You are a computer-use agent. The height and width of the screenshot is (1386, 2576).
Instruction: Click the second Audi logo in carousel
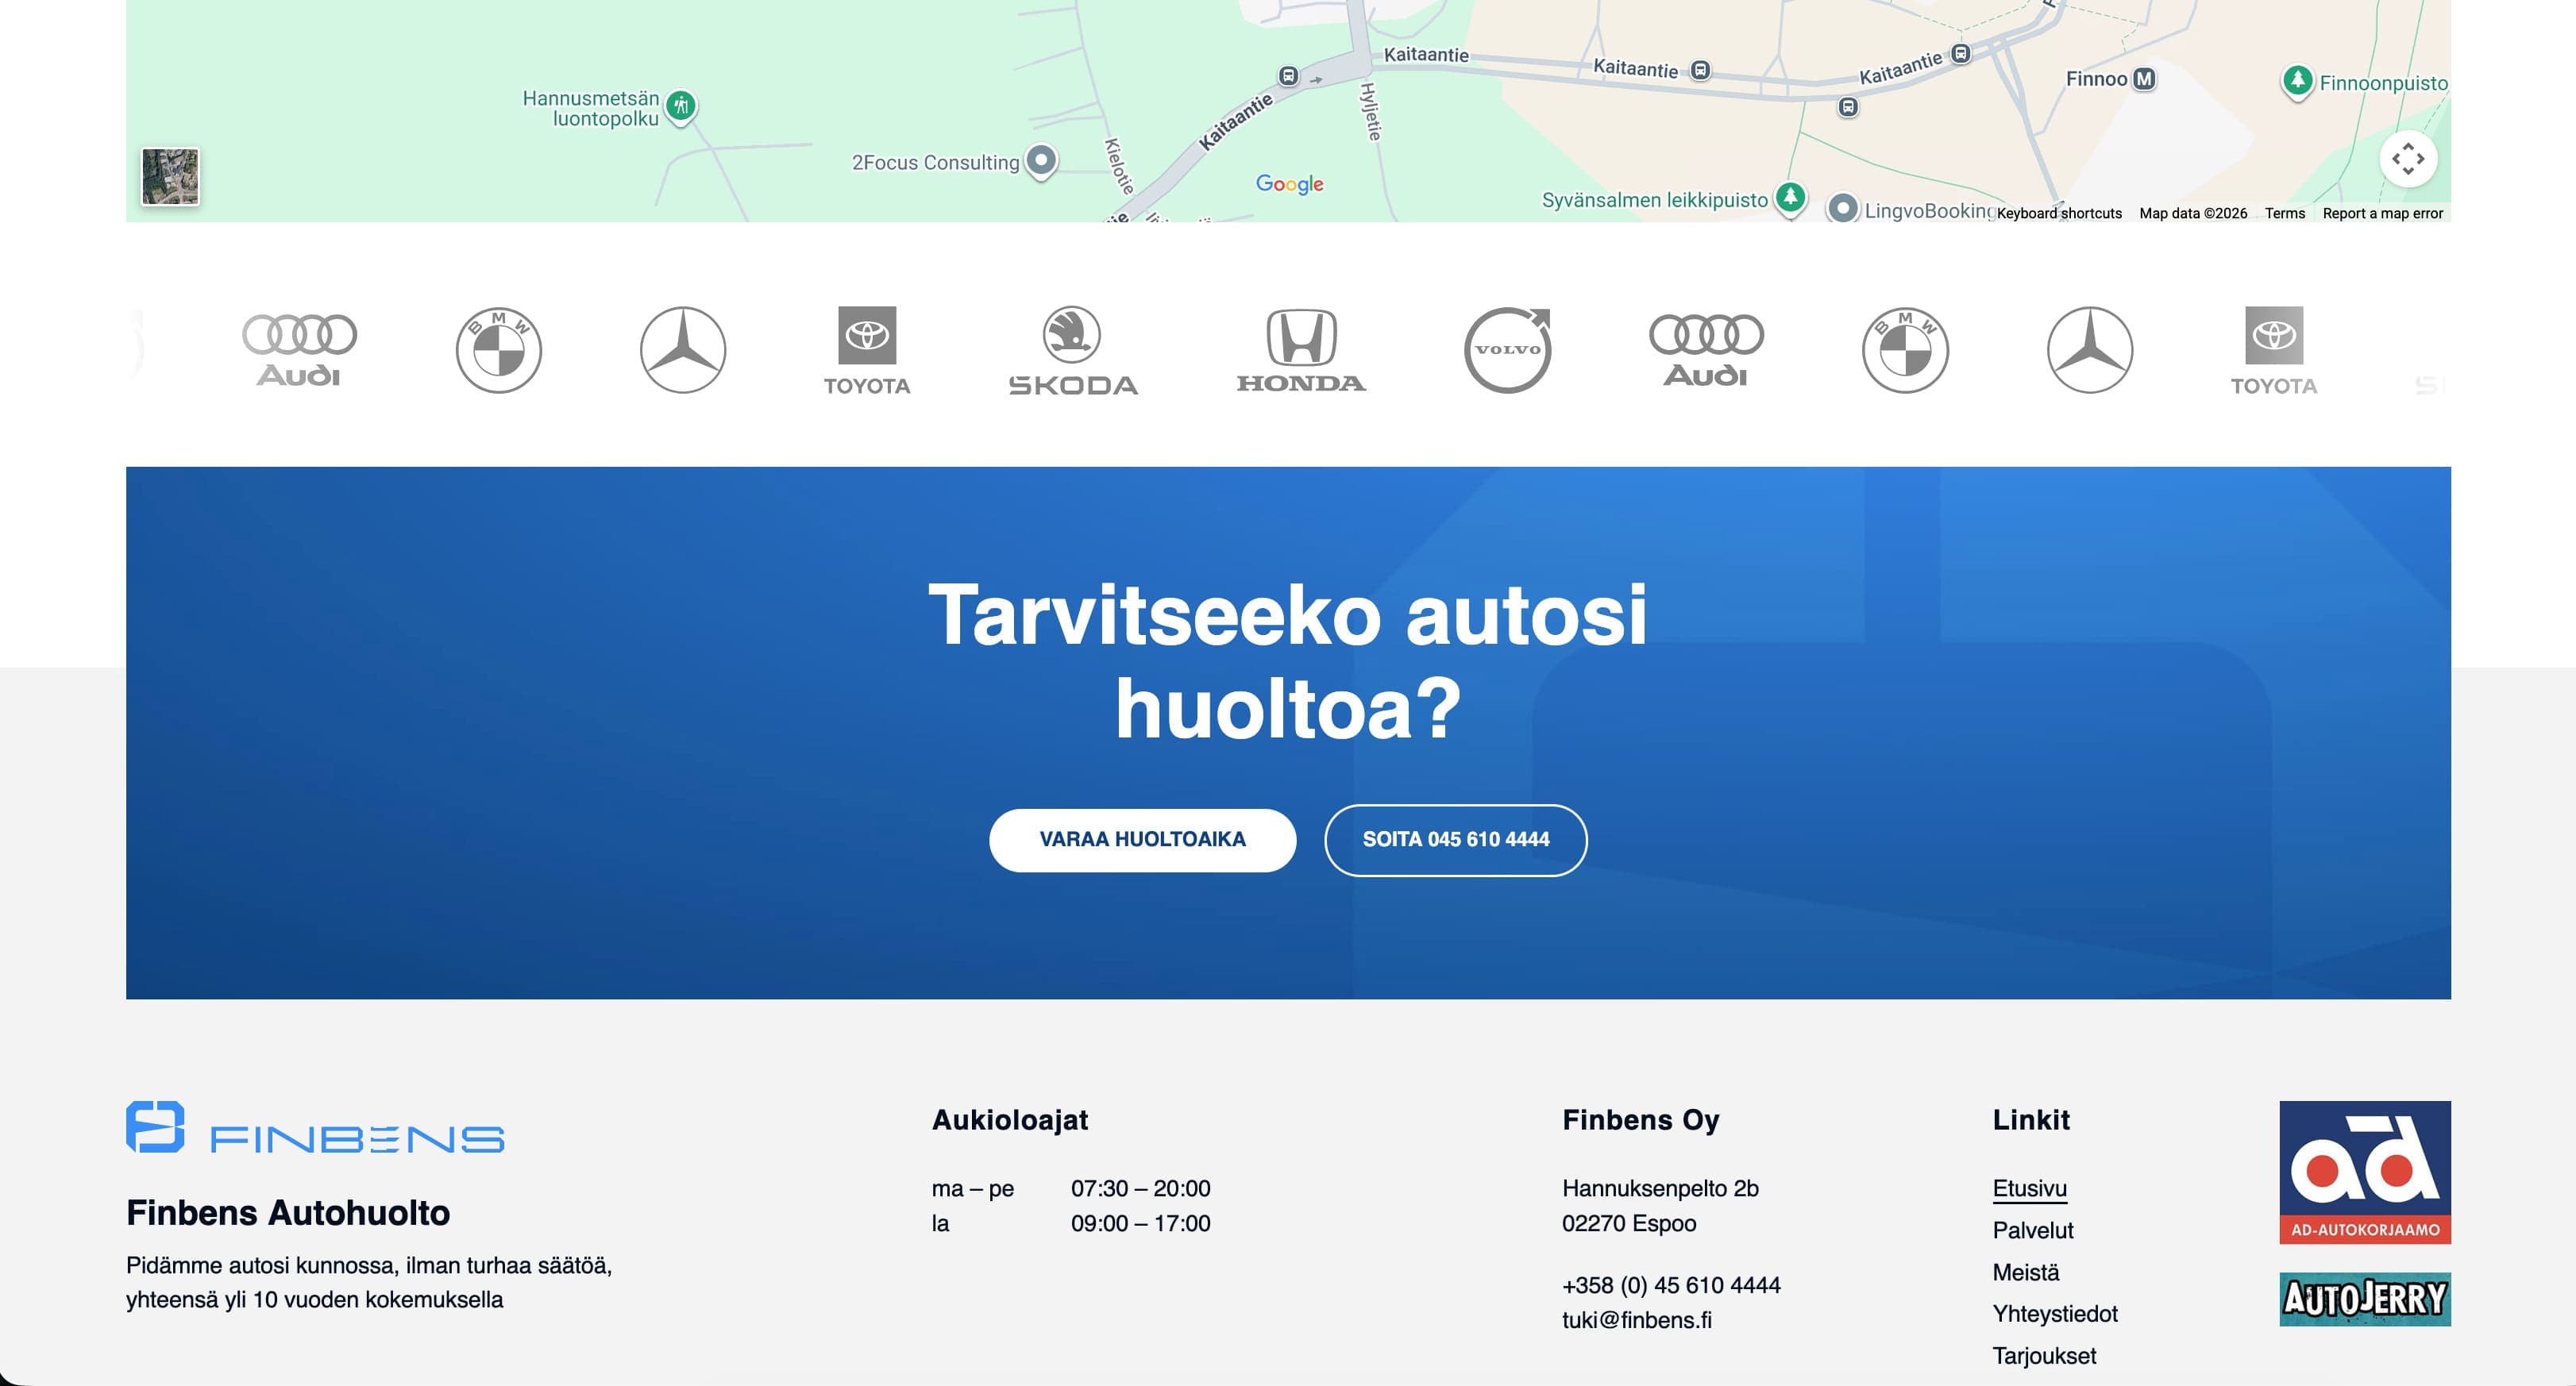(x=1706, y=350)
